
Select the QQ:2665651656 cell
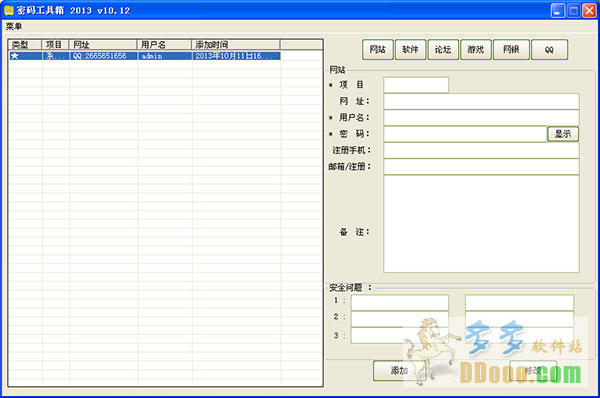[x=103, y=56]
